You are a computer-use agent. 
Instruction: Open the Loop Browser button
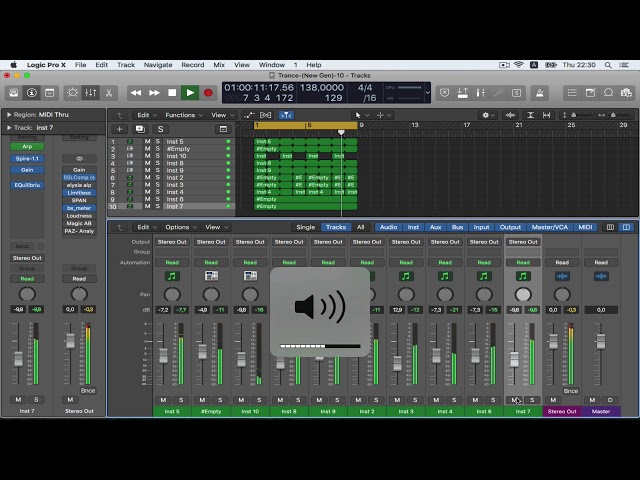click(608, 93)
